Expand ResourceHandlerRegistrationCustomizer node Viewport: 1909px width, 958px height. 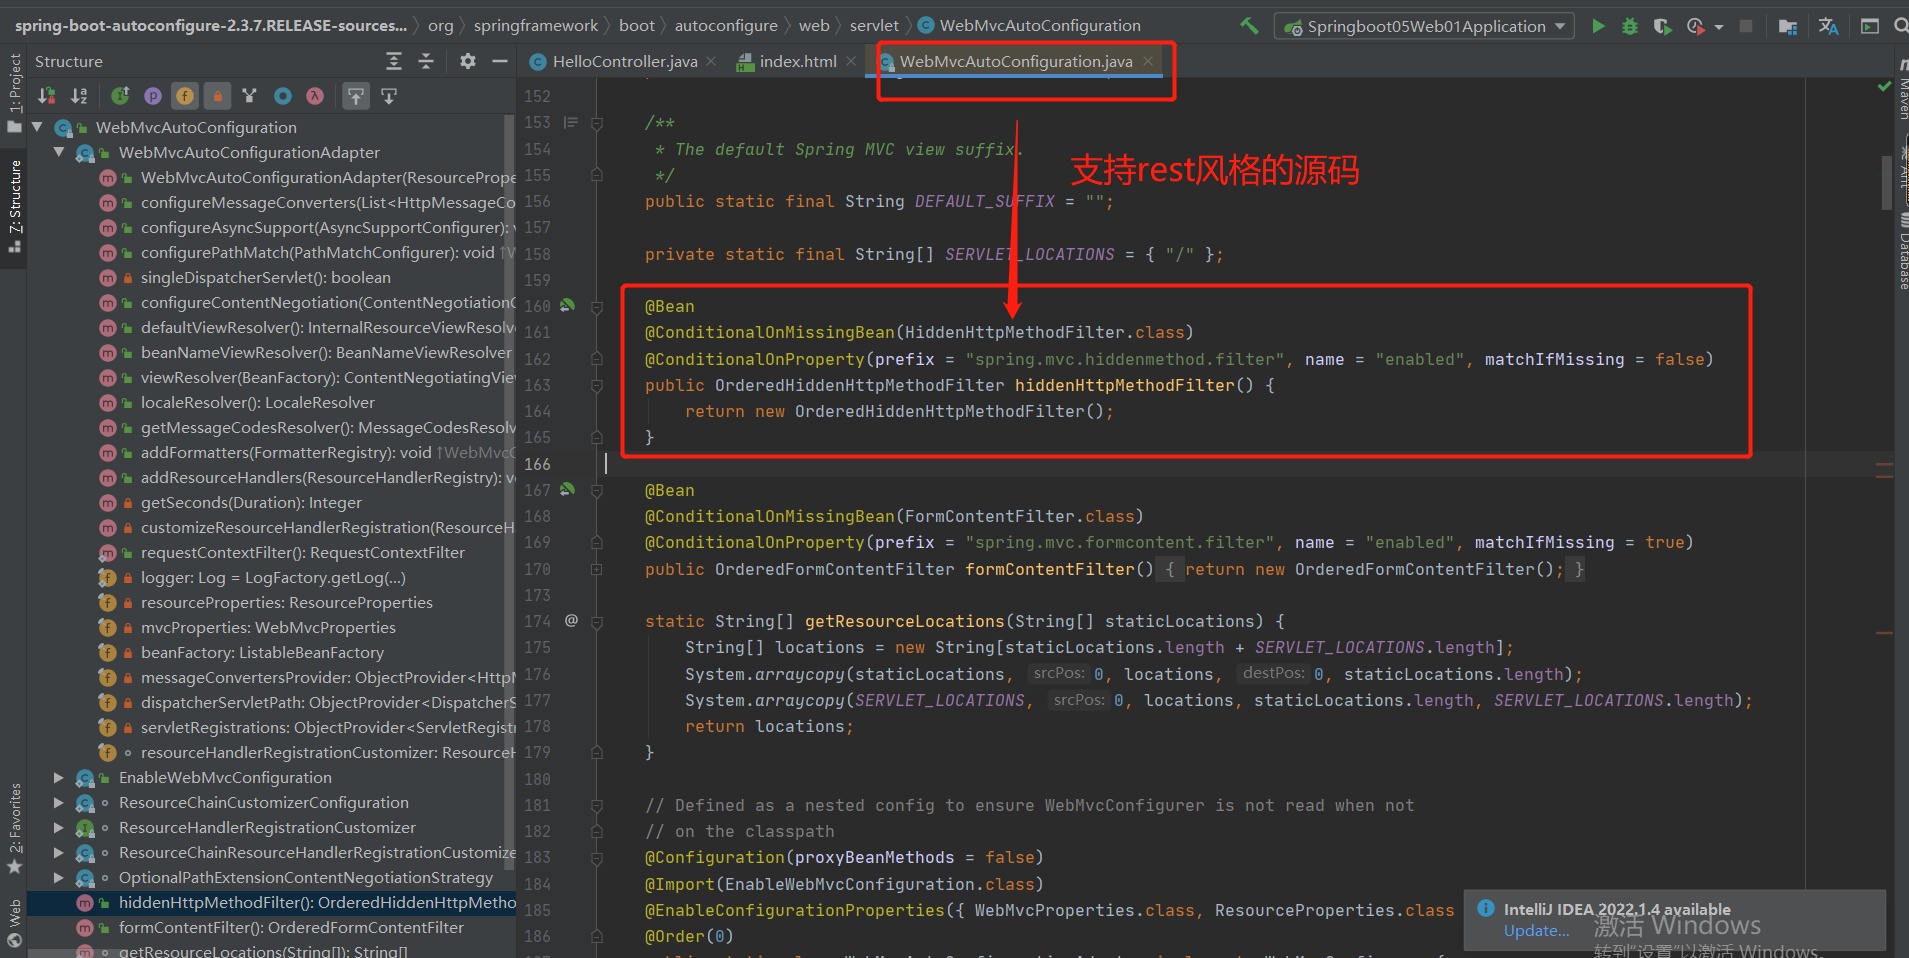[x=59, y=827]
